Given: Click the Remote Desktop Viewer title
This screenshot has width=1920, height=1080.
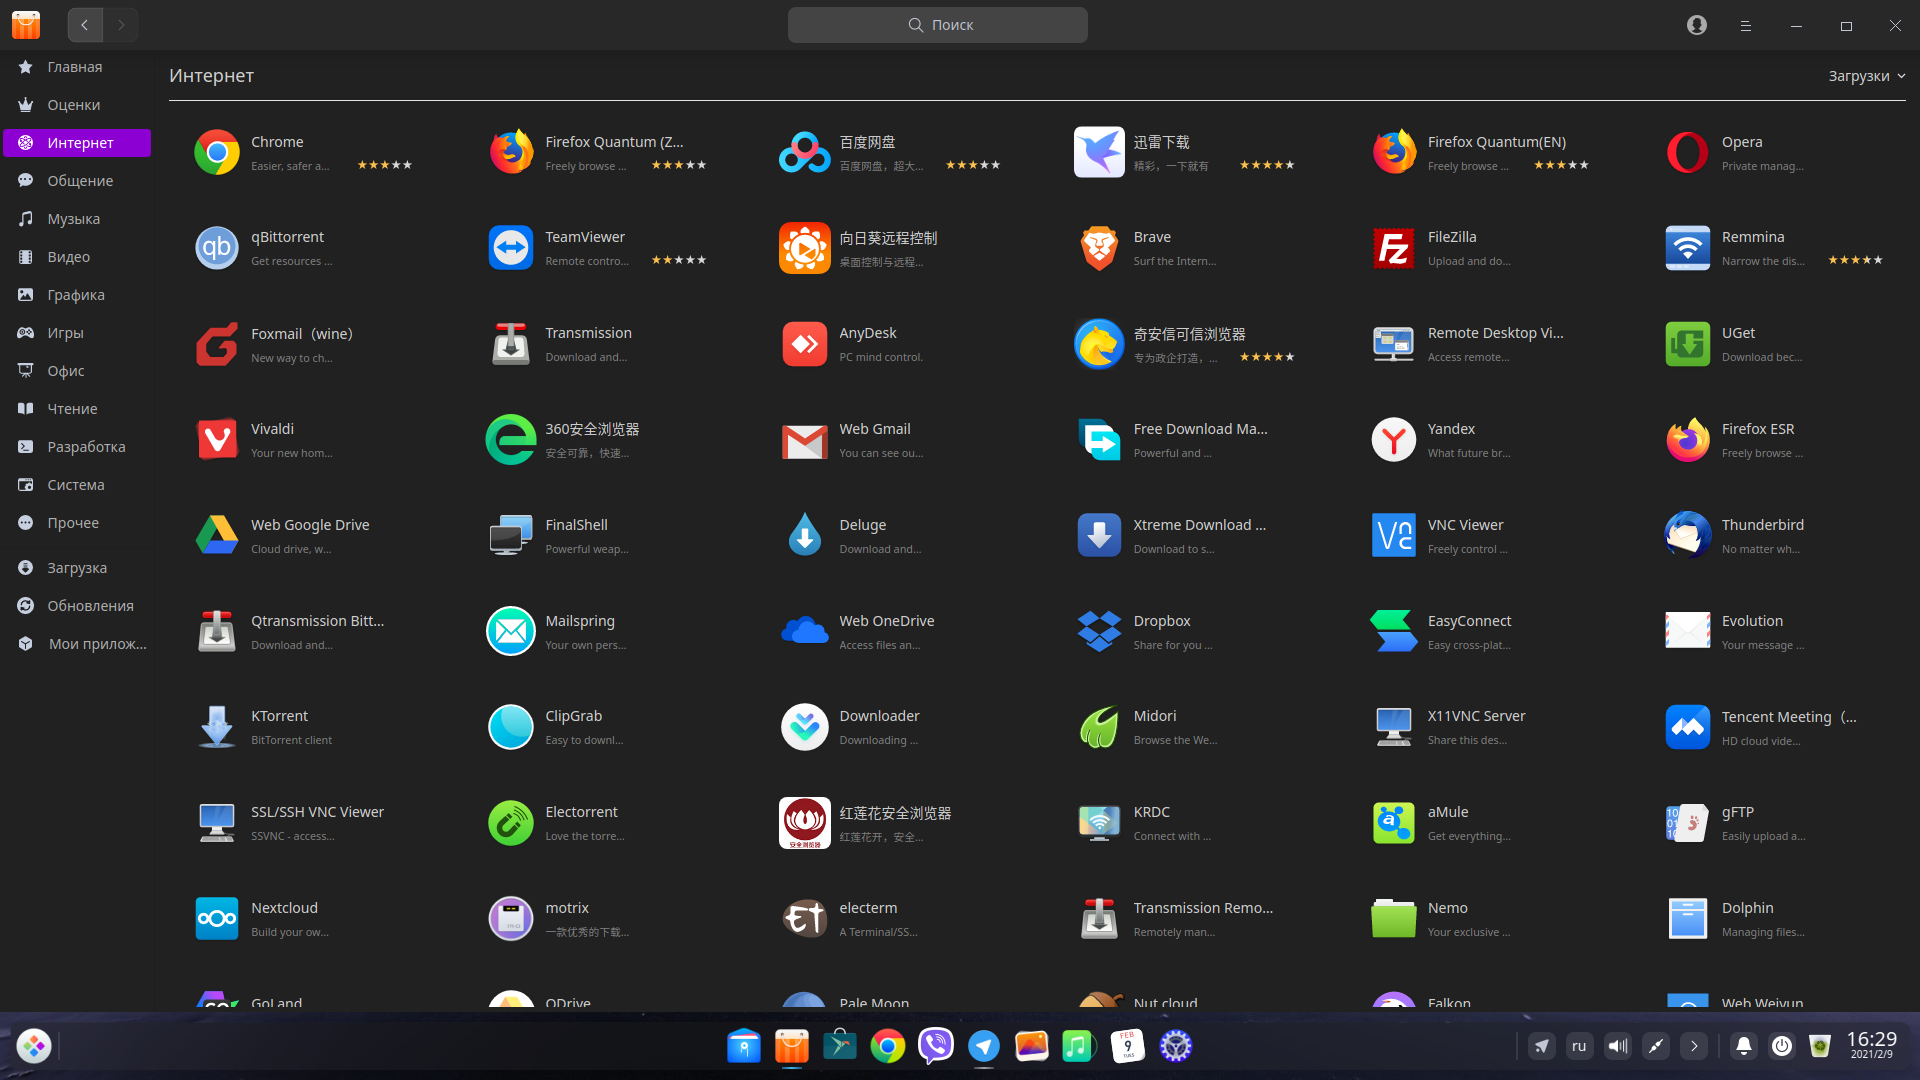Looking at the screenshot, I should [1495, 333].
